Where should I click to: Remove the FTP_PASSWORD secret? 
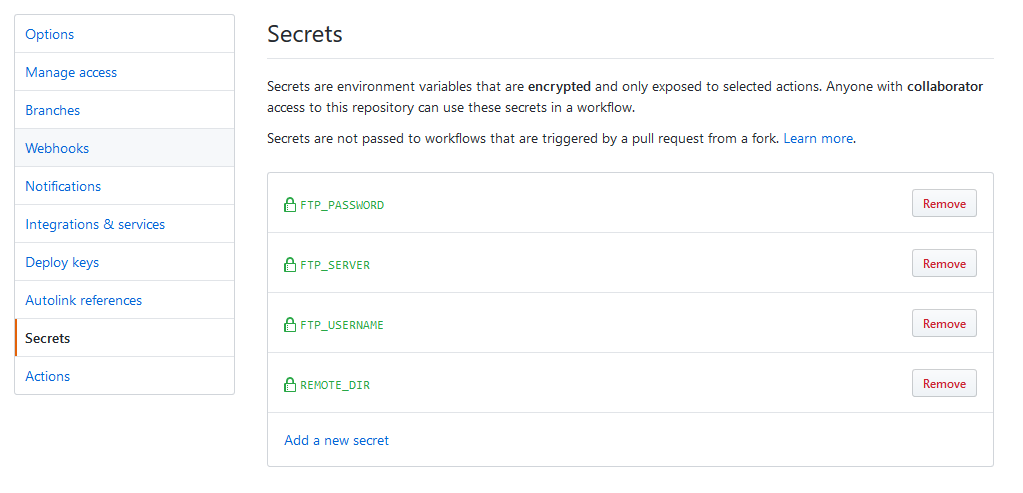click(x=944, y=203)
